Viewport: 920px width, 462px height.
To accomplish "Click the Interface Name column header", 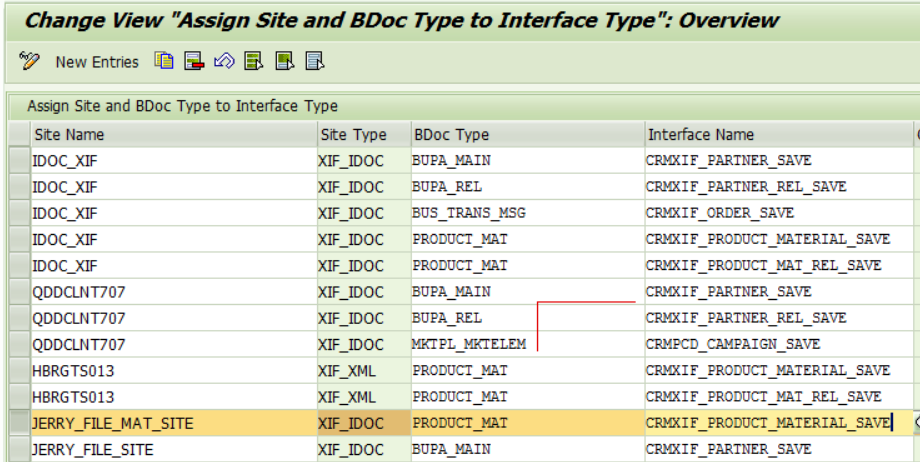I will click(779, 134).
